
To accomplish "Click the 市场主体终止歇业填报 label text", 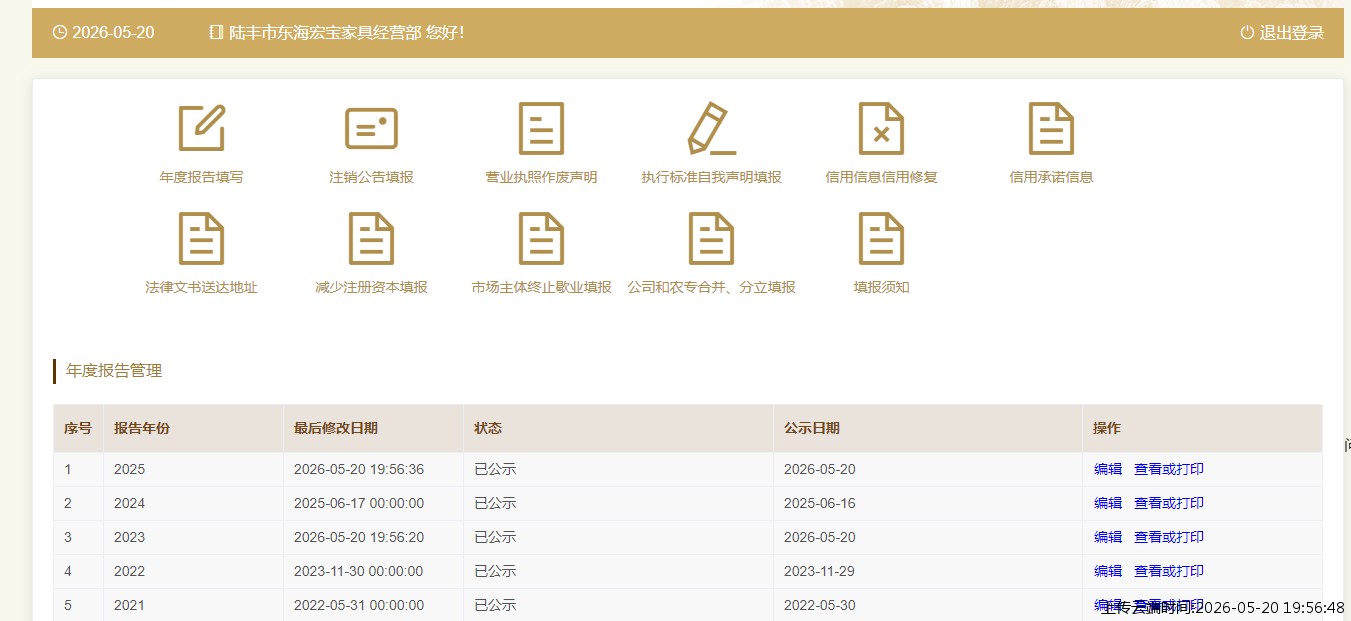I will coord(541,287).
